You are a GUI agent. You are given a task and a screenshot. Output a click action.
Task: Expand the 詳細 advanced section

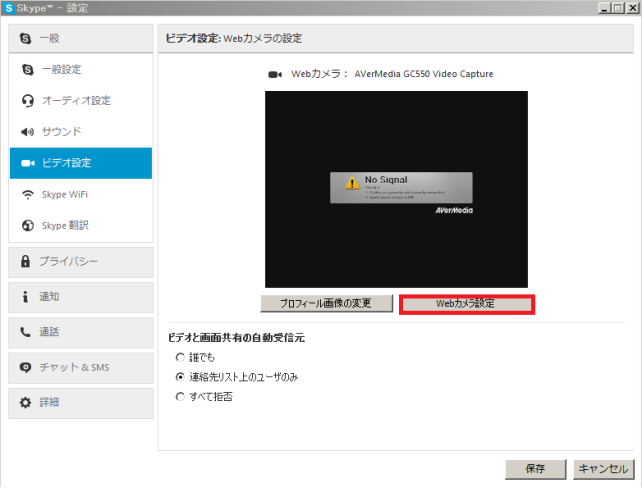tap(81, 403)
